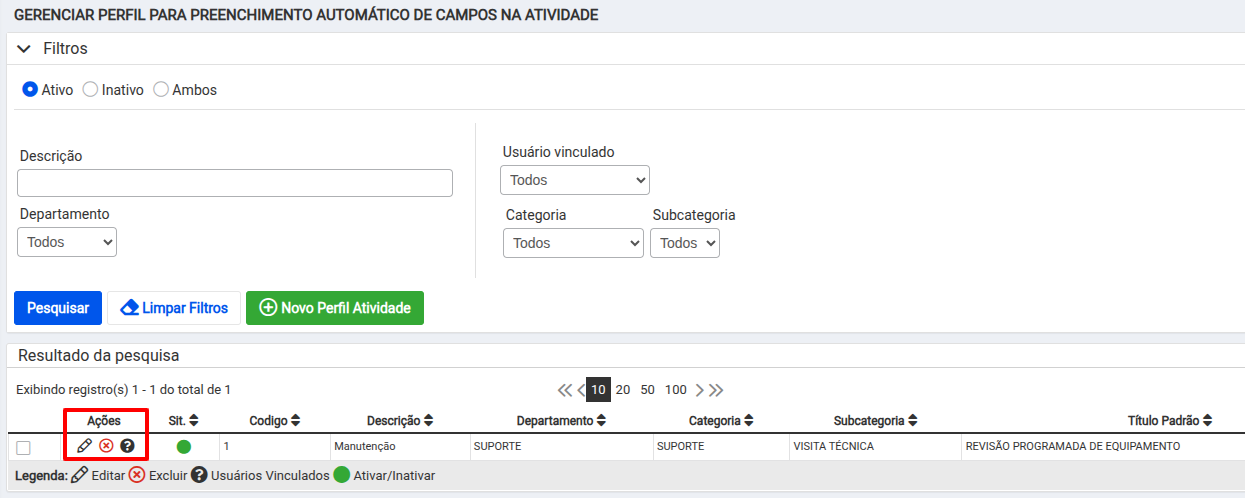
Task: Open the Usuário vinculado dropdown
Action: [575, 180]
